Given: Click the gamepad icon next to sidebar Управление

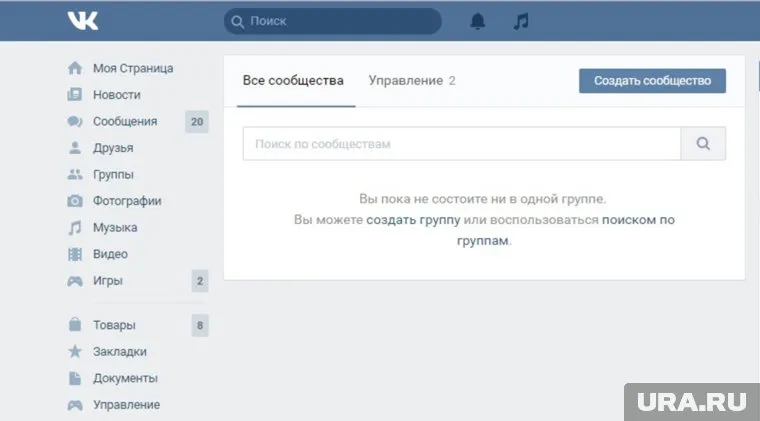Looking at the screenshot, I should (75, 405).
